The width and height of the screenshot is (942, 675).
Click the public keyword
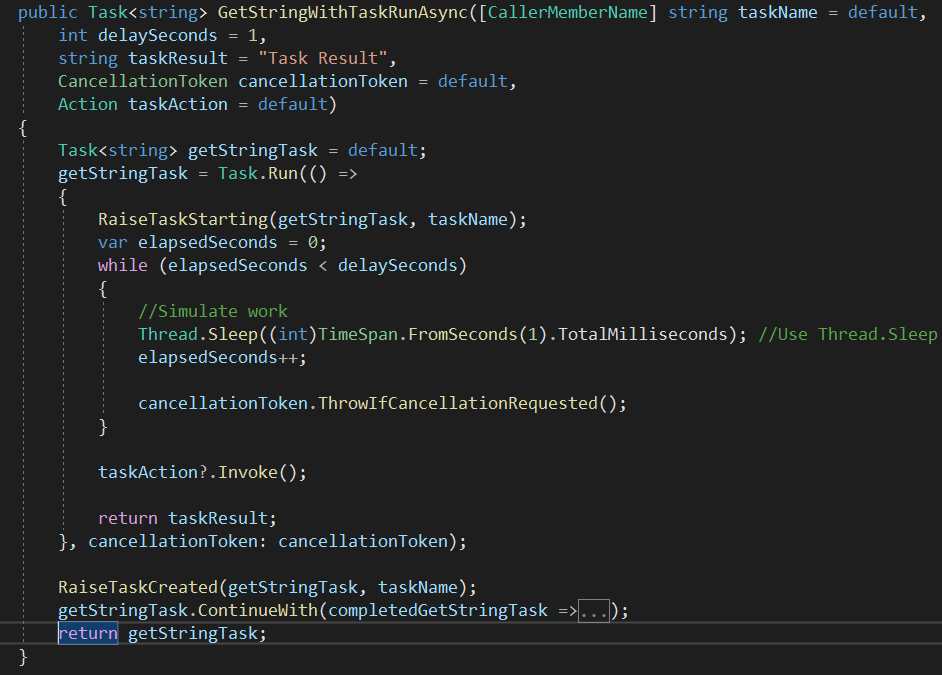47,13
